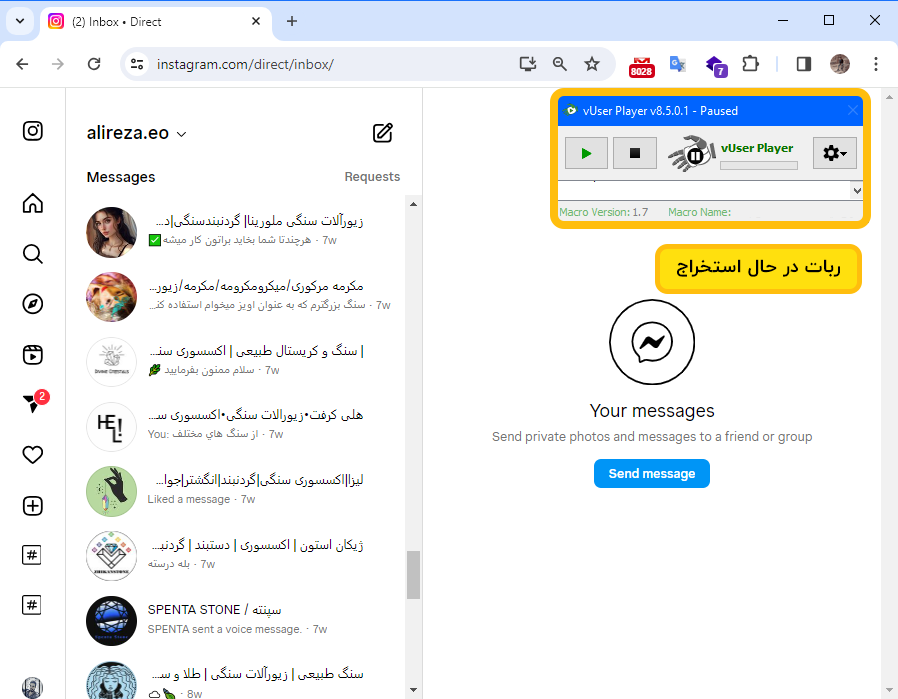The width and height of the screenshot is (898, 699).
Task: Click the lower hashtag sidebar icon
Action: (31, 605)
